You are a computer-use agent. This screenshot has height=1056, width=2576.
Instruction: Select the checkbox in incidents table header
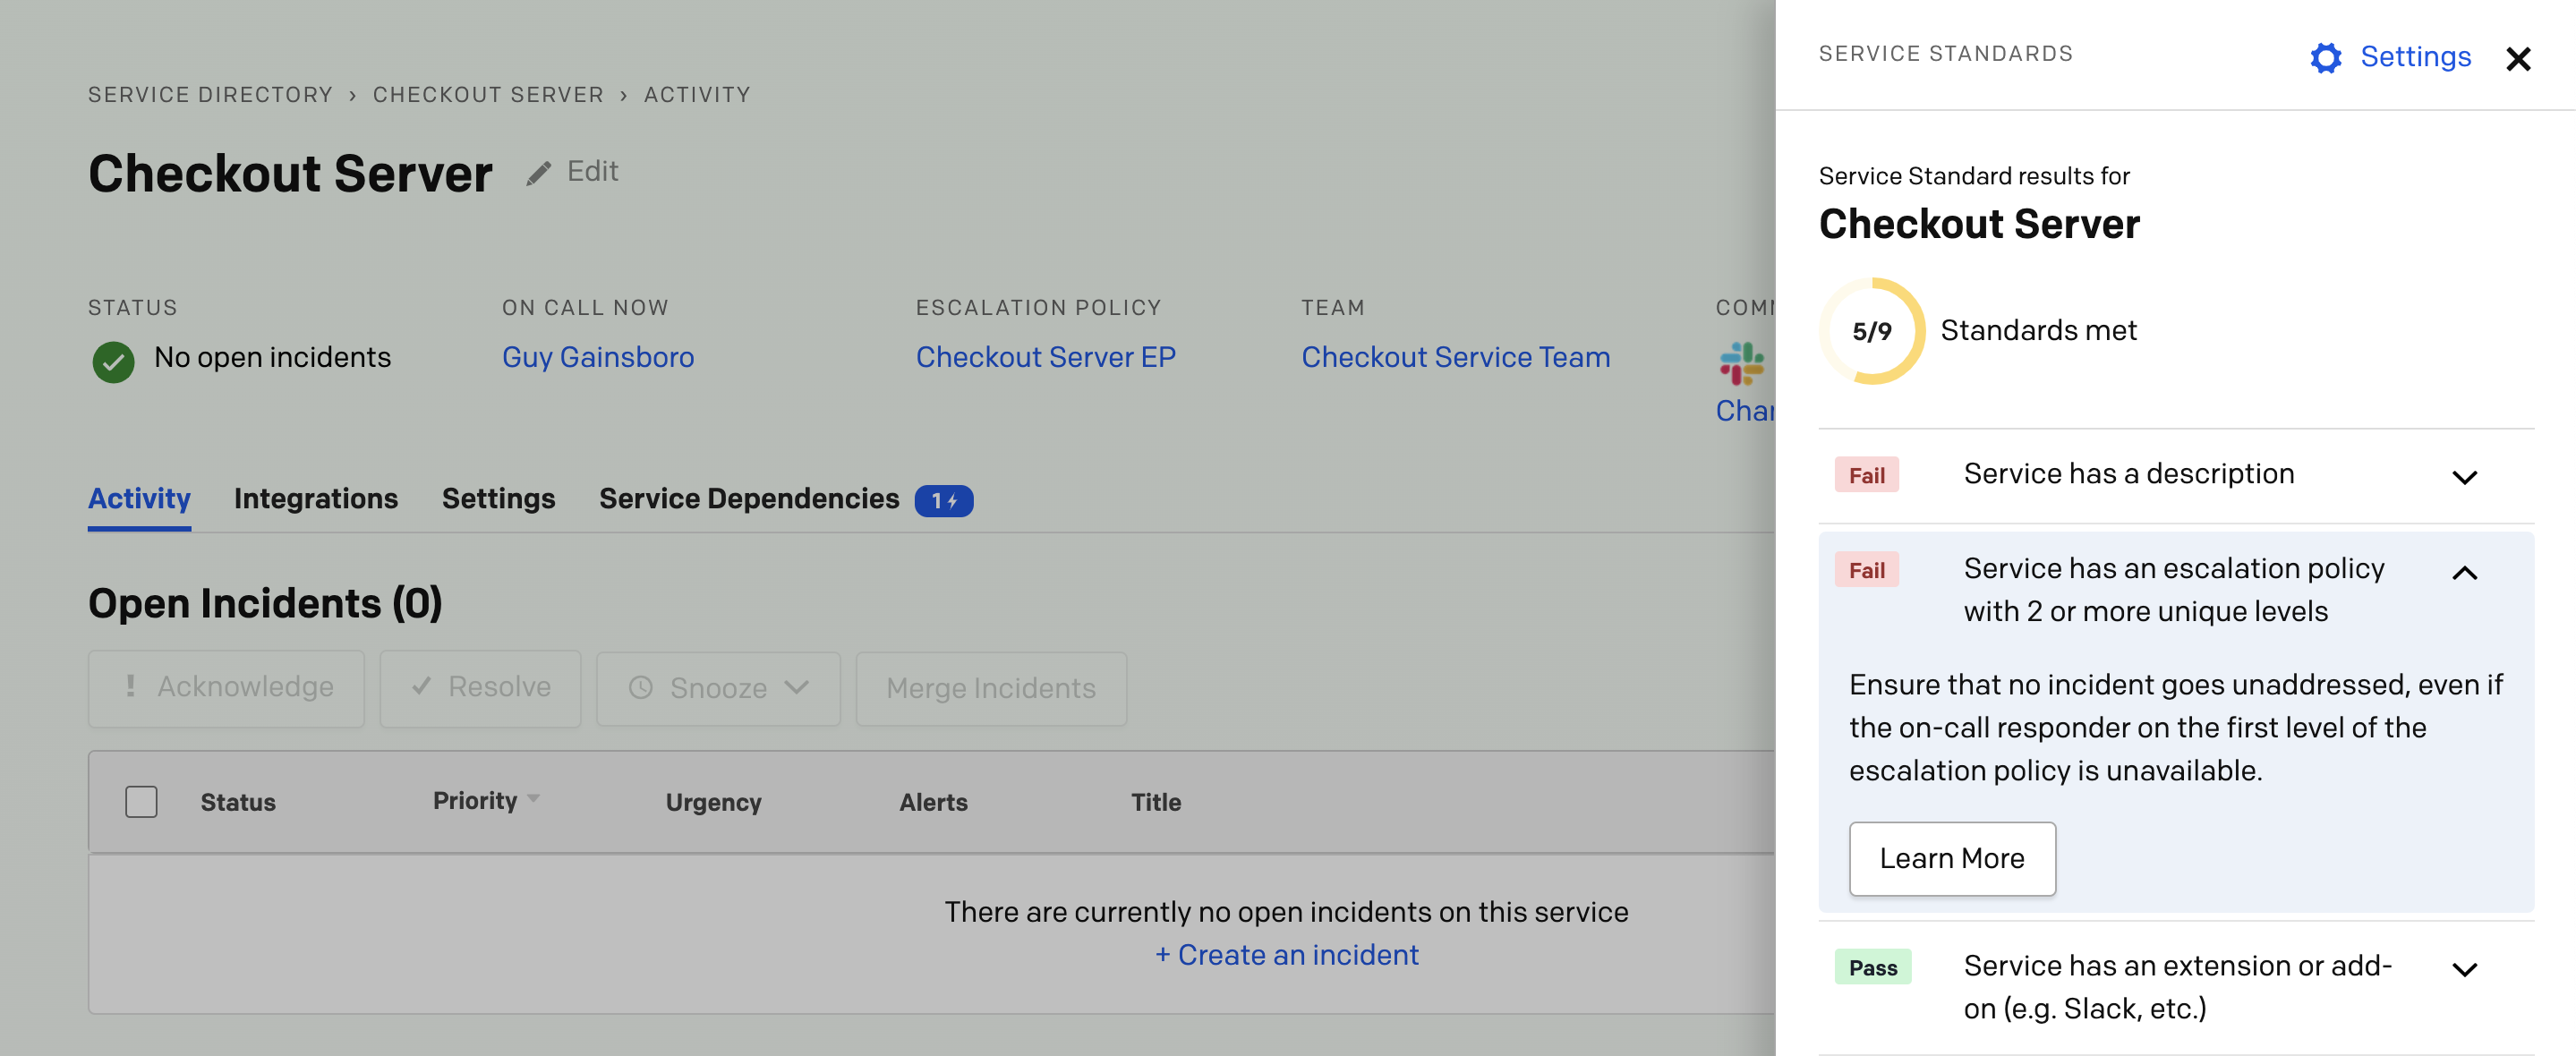click(141, 800)
